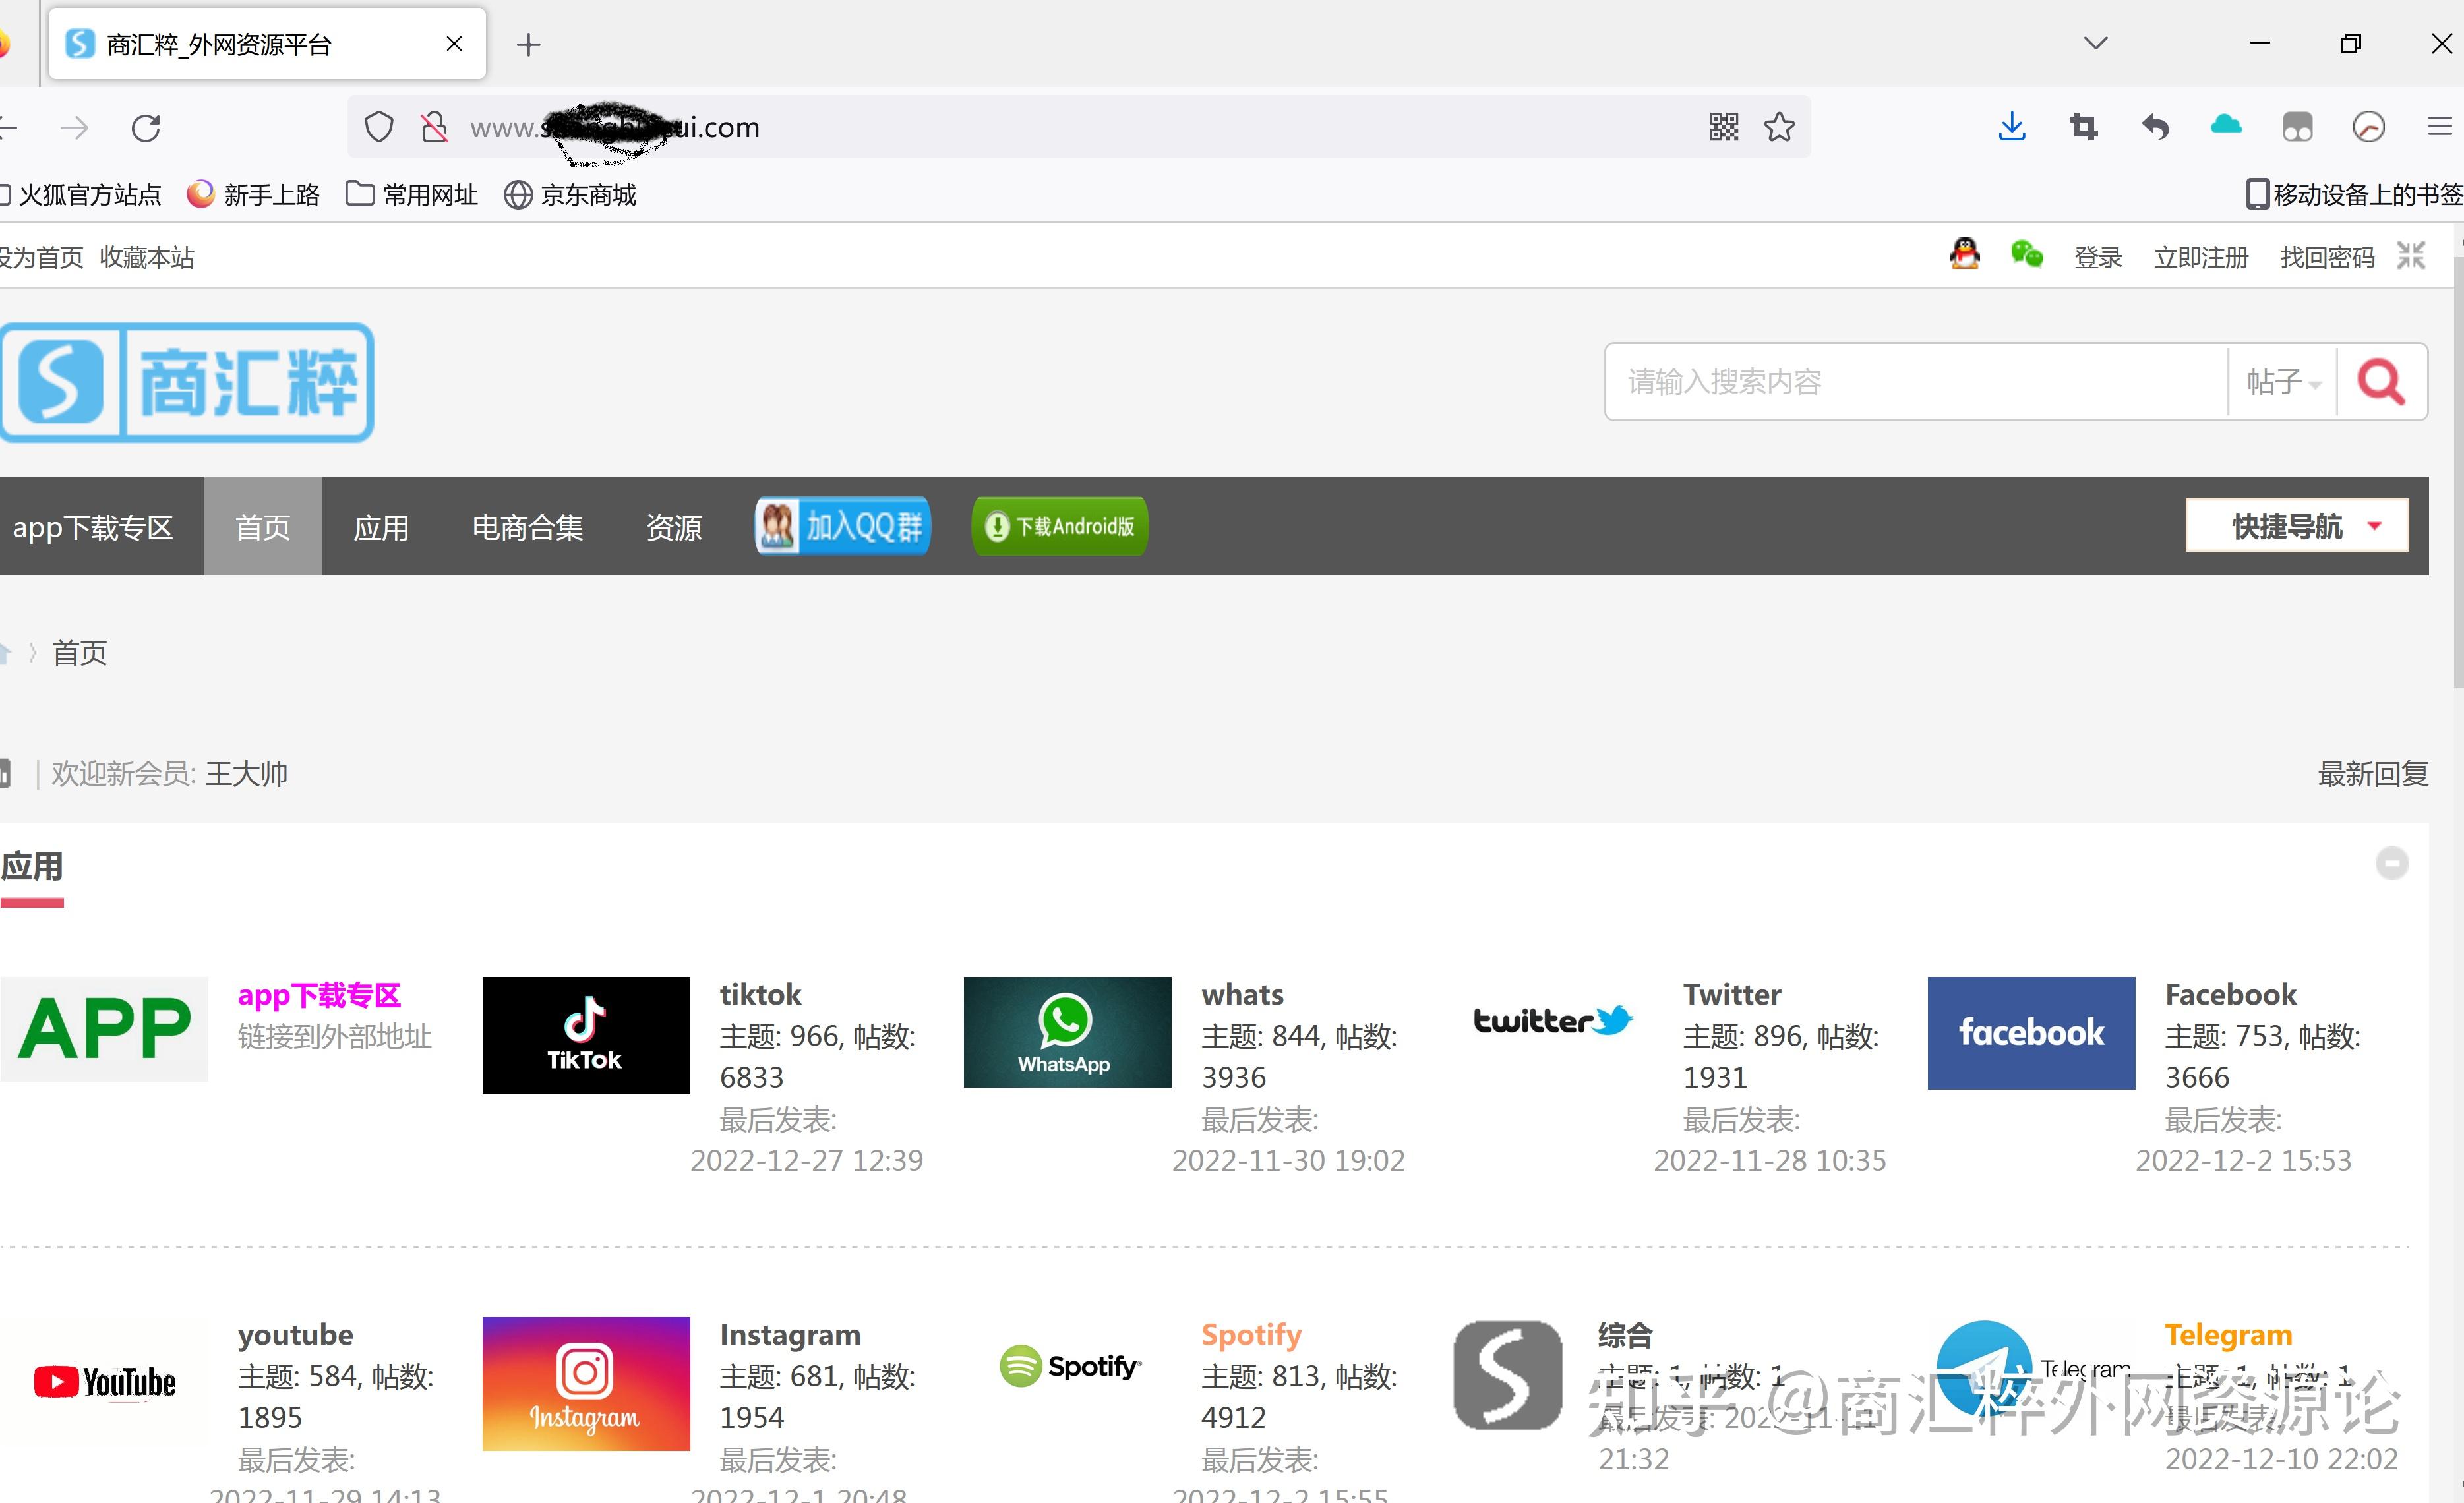The image size is (2464, 1503).
Task: Bookmark this page with the star icon
Action: [1779, 127]
